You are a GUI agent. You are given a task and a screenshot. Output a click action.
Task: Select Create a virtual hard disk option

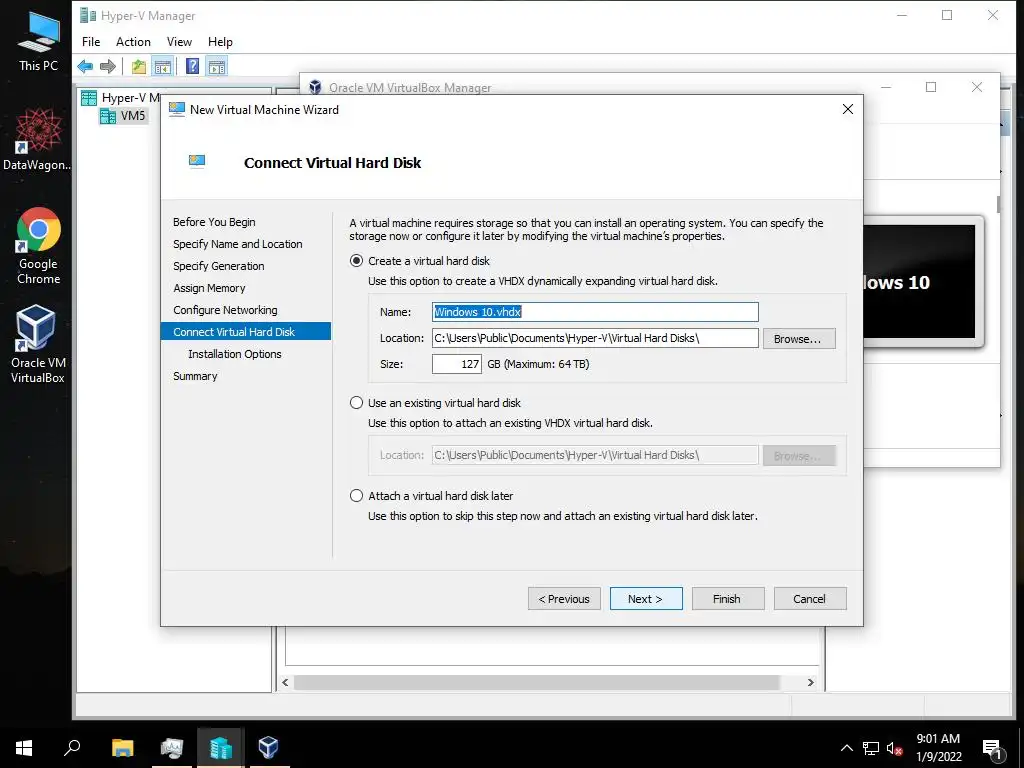[x=357, y=261]
